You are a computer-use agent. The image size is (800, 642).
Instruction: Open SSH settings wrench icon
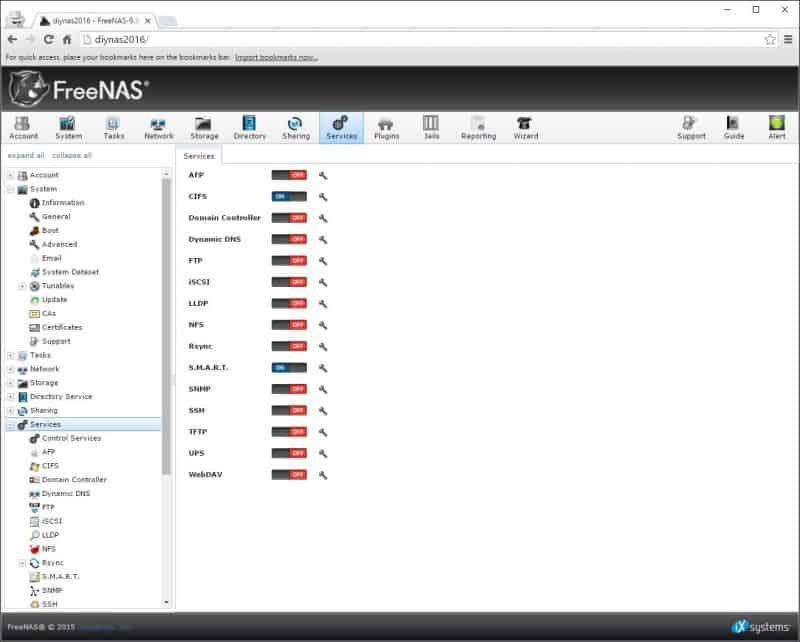[322, 411]
